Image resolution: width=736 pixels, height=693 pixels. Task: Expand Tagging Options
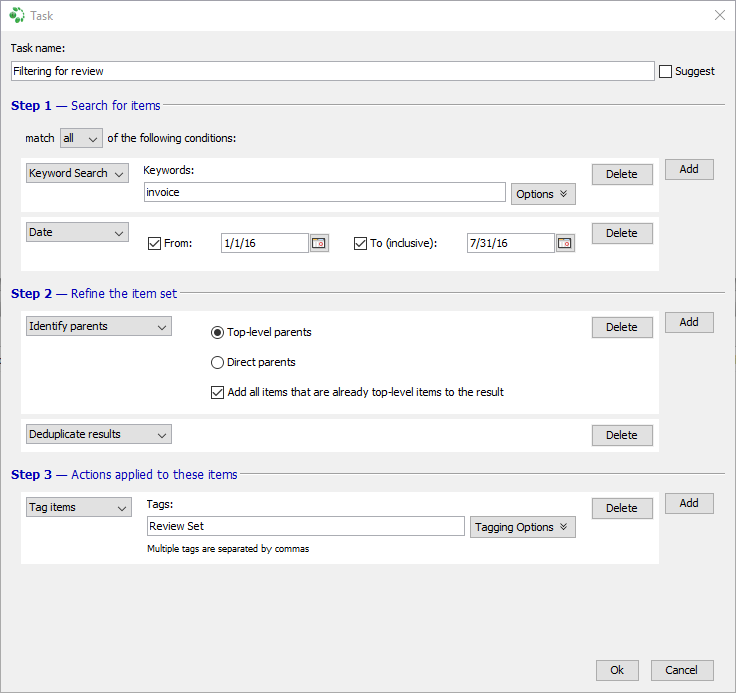click(522, 527)
